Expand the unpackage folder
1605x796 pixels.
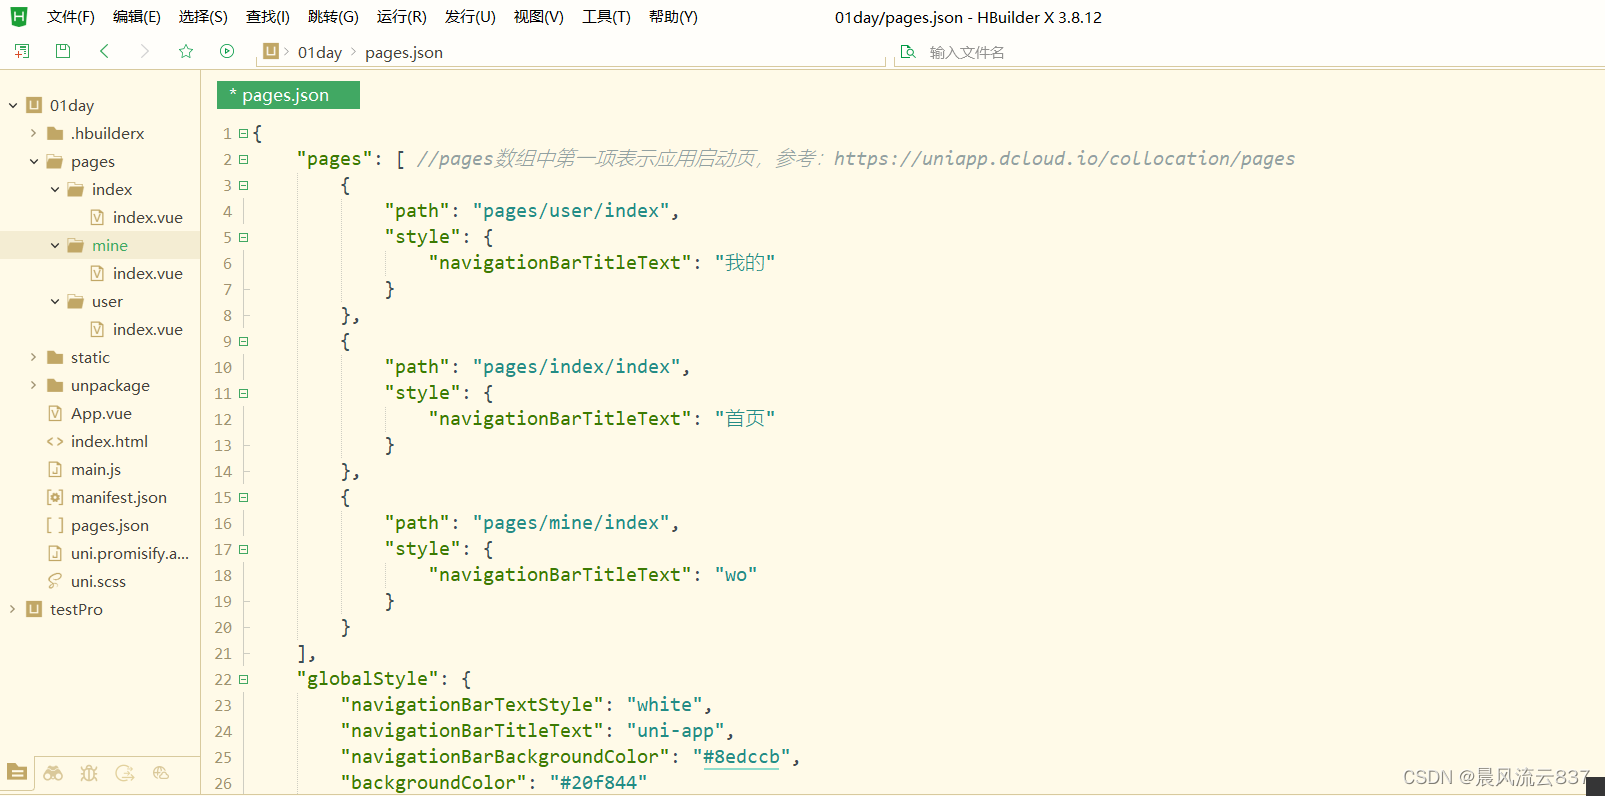pos(33,385)
